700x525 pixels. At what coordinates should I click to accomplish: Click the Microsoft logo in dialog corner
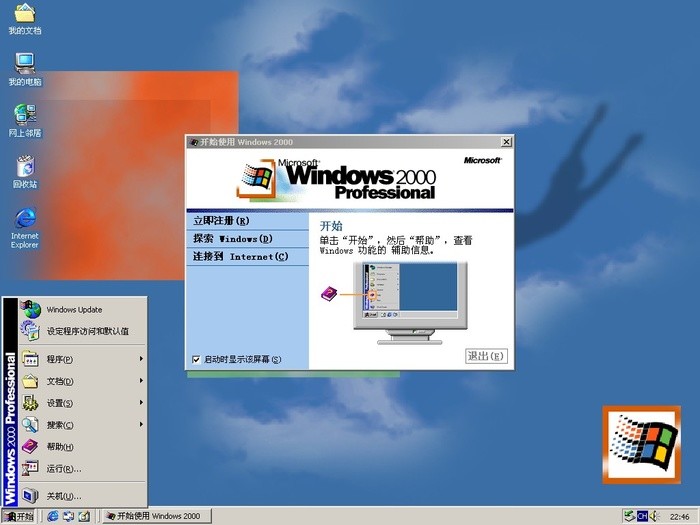tap(483, 160)
